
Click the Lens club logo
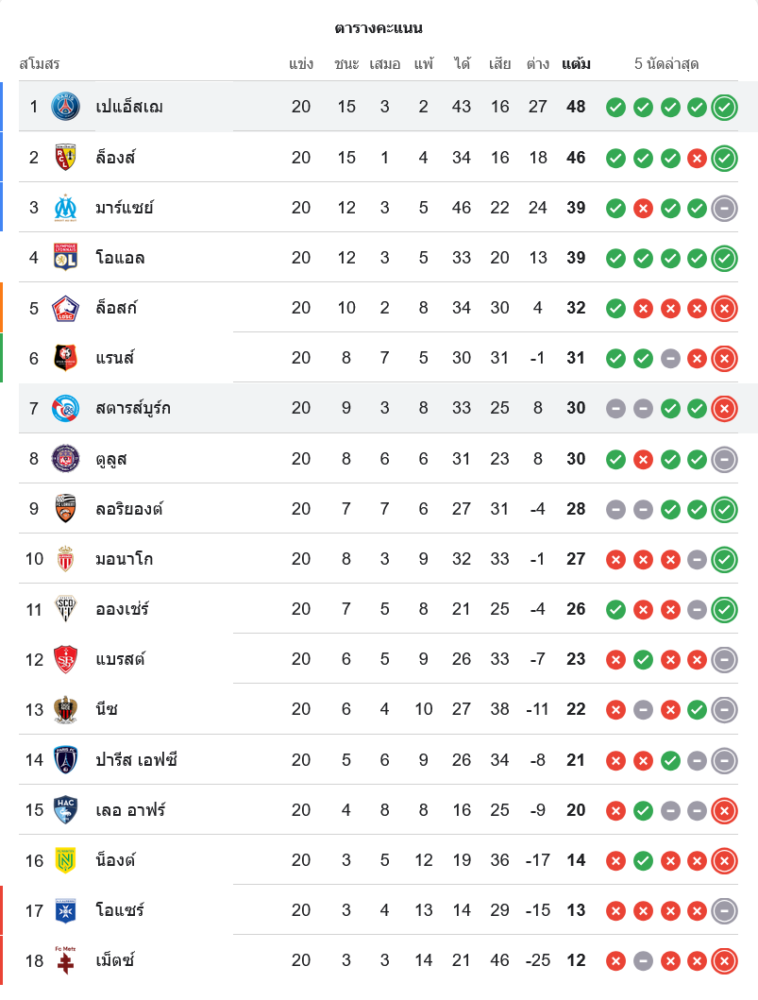click(x=66, y=157)
